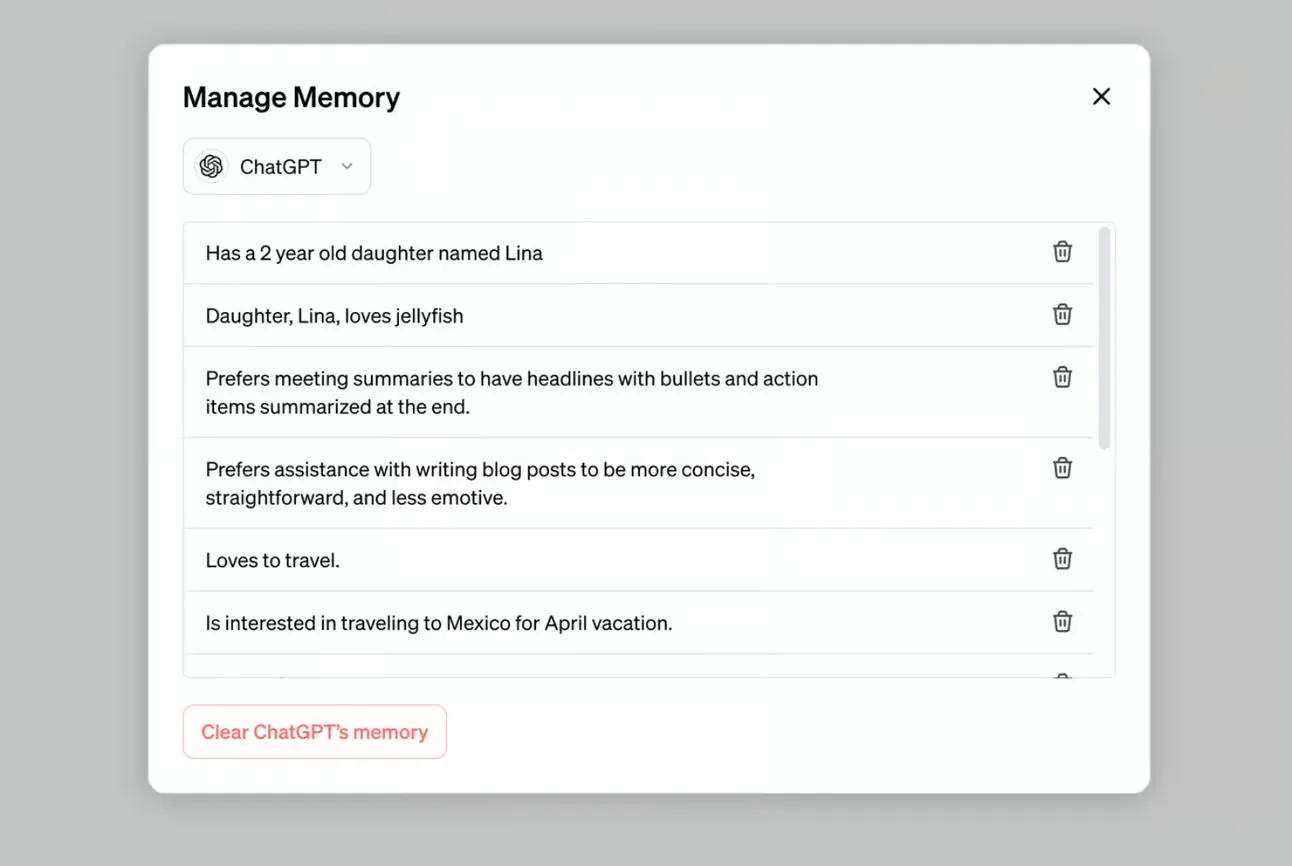
Task: Delete the memory about daughter Lina's age
Action: point(1062,252)
